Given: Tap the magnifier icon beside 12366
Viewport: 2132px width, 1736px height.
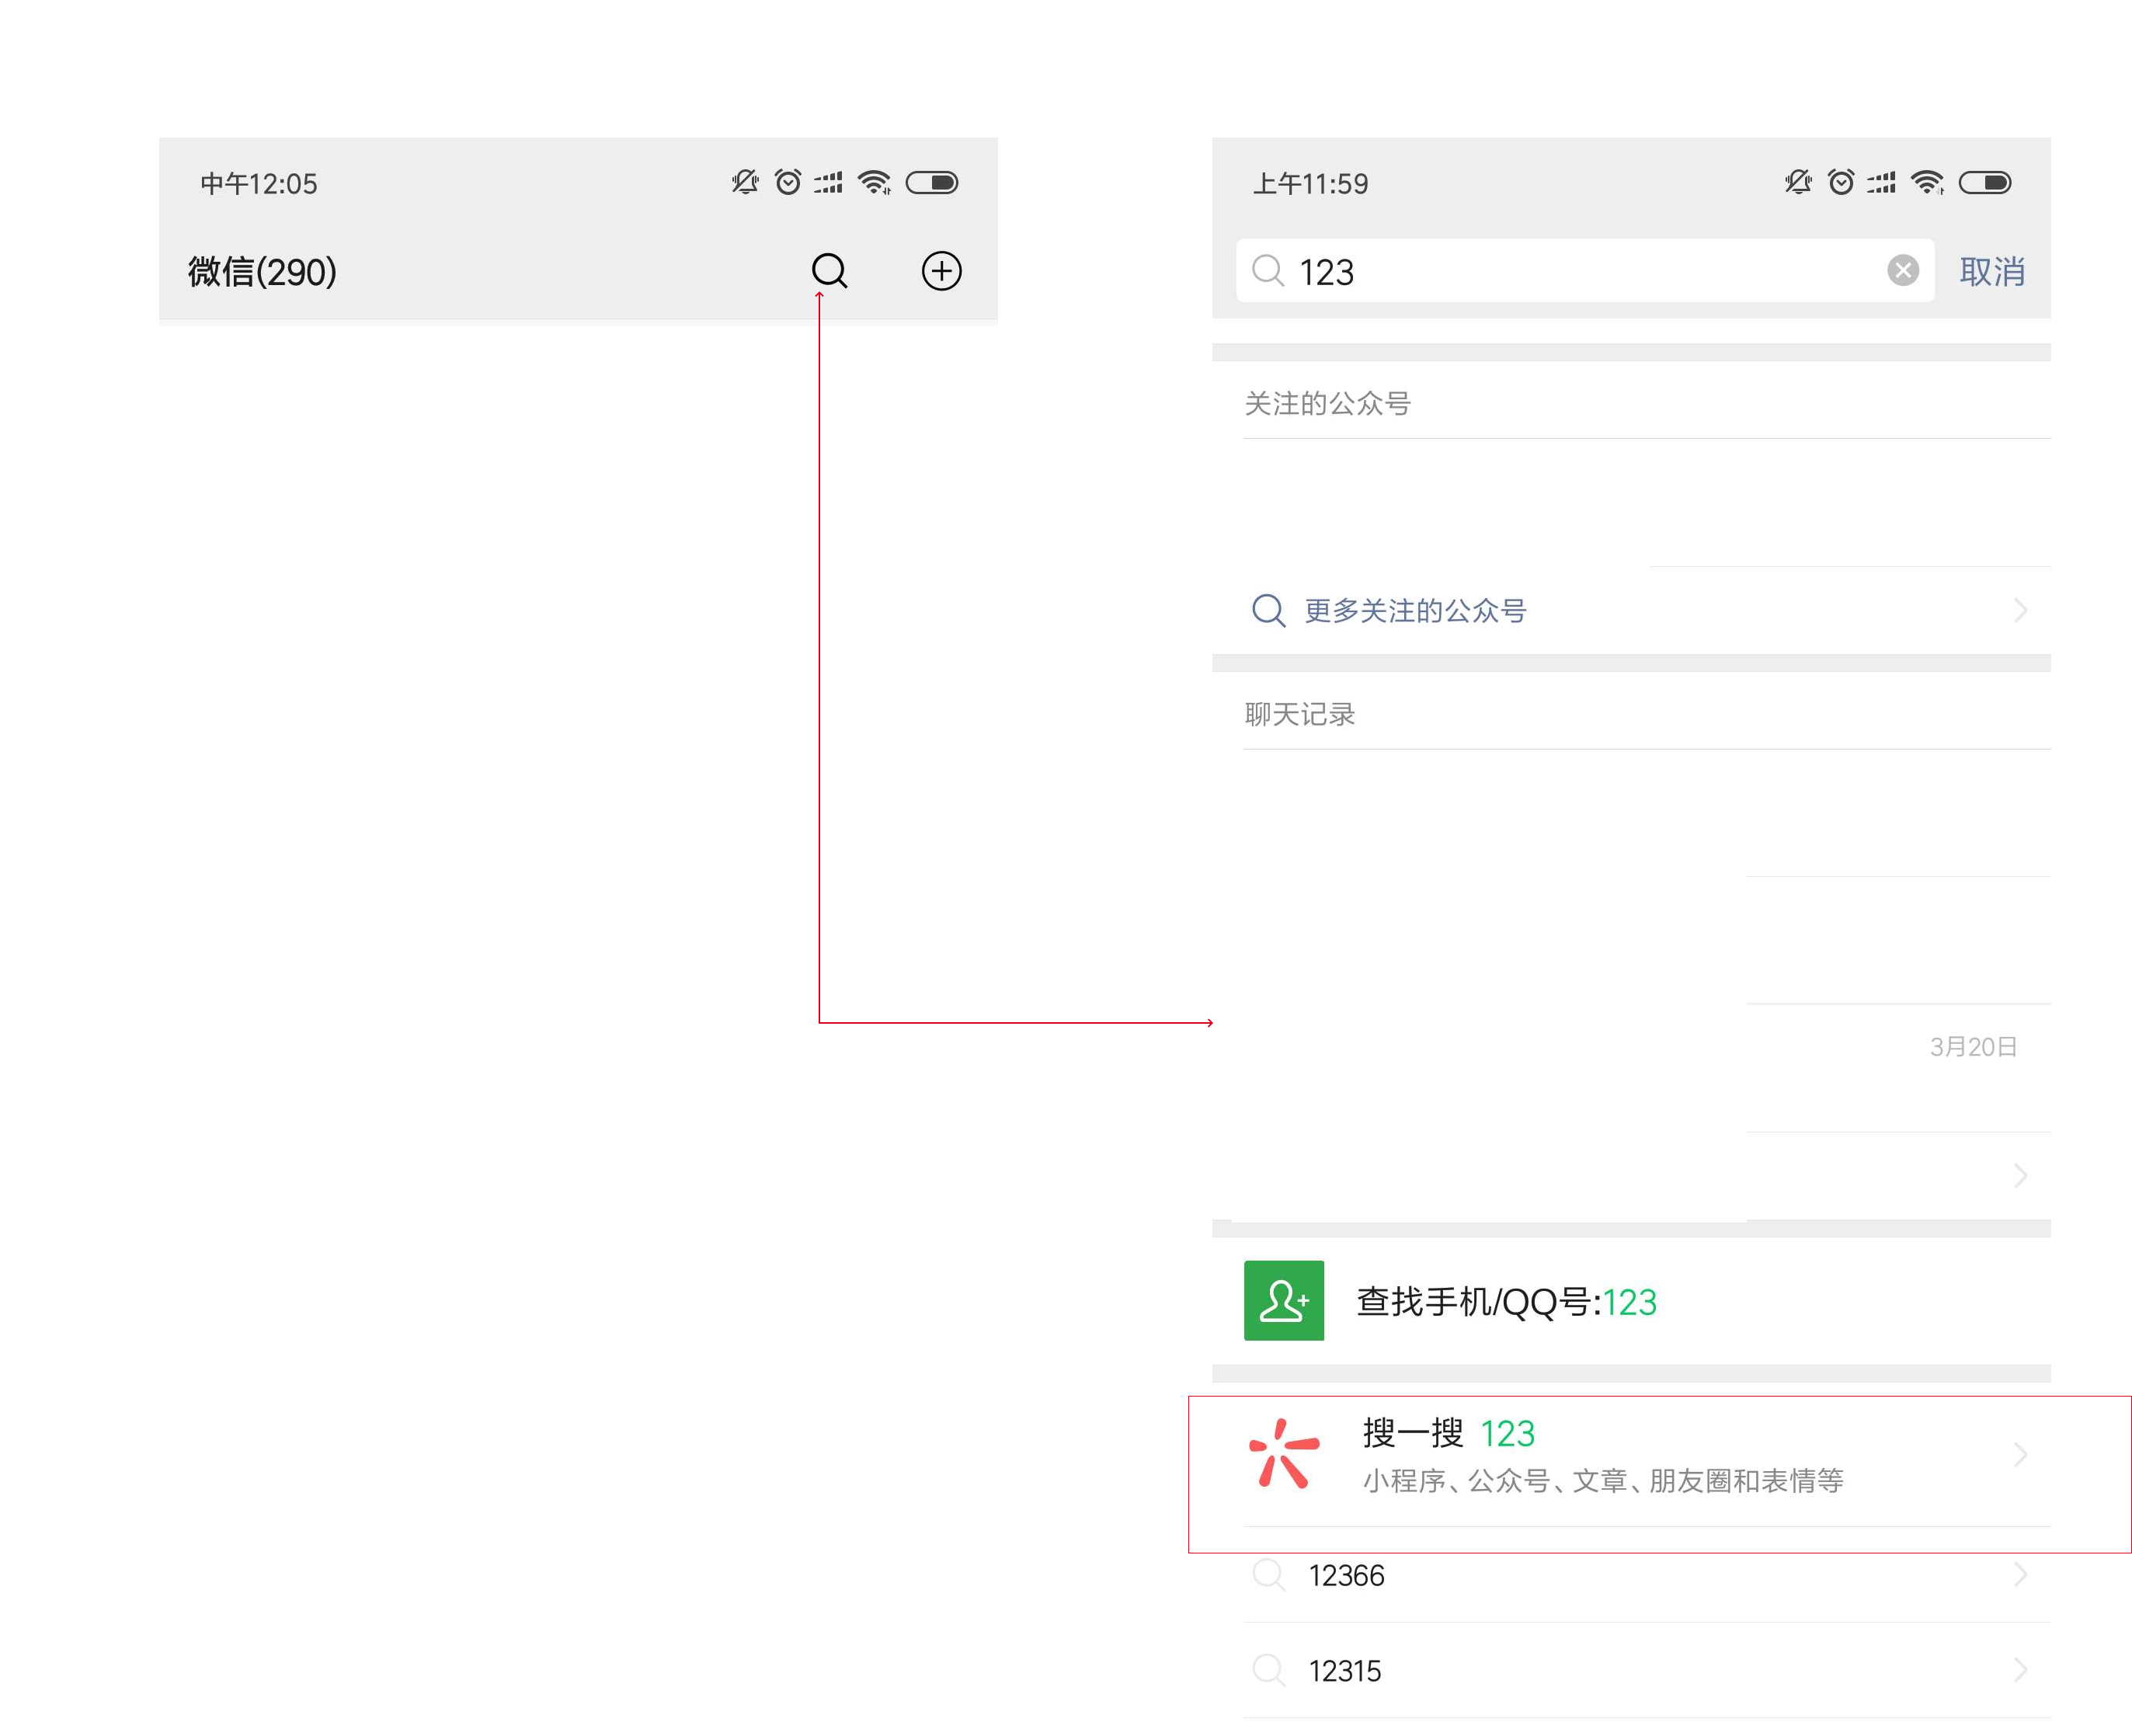Looking at the screenshot, I should [1268, 1574].
